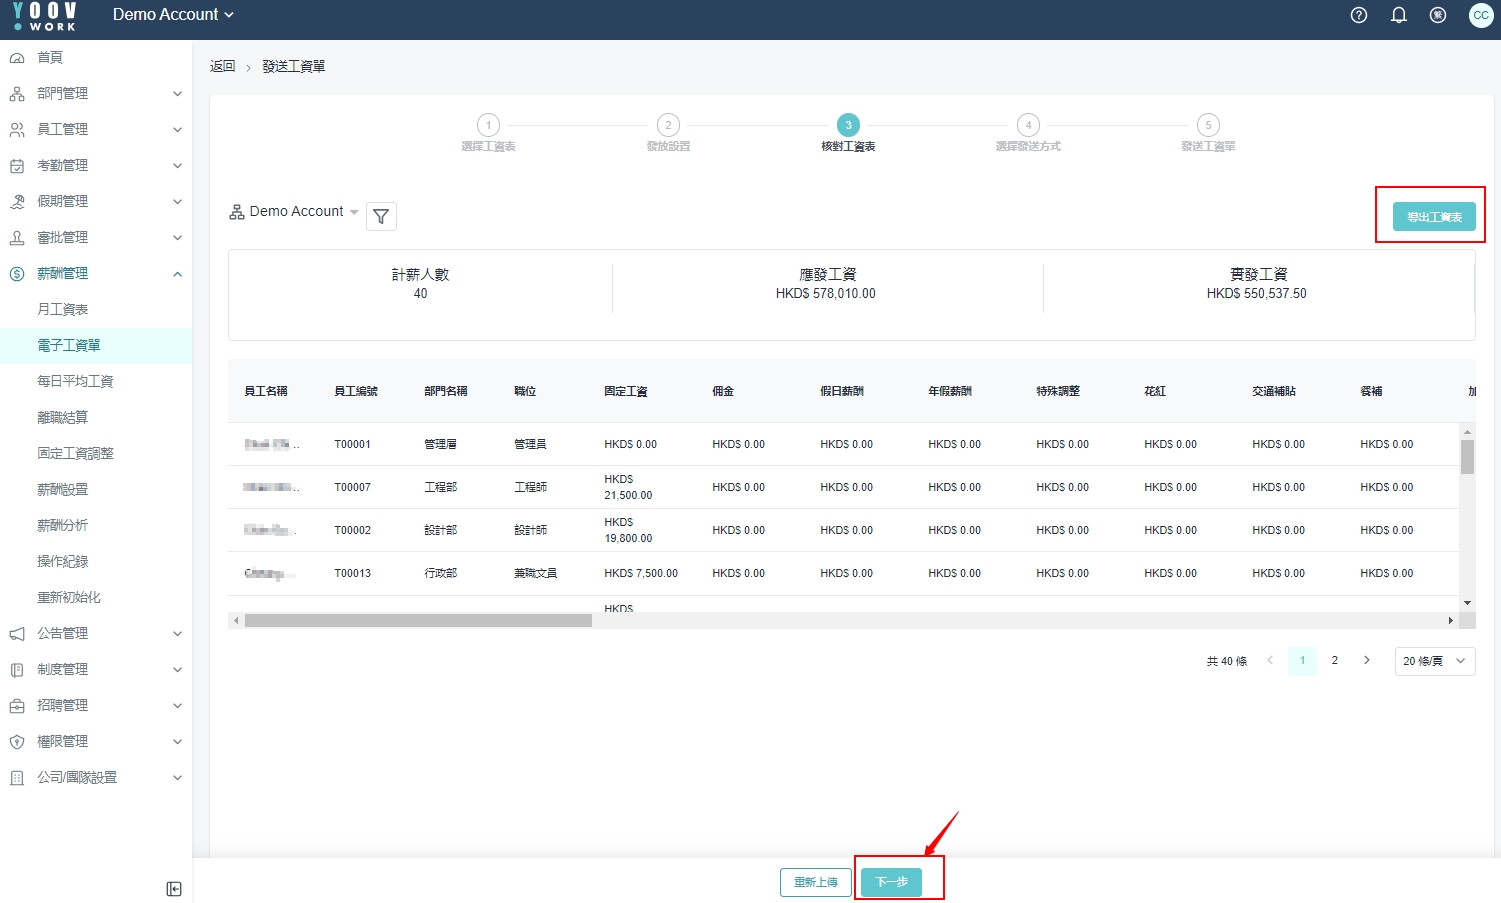Open 薪酬分析 from the sidebar
1501x903 pixels.
(x=63, y=526)
